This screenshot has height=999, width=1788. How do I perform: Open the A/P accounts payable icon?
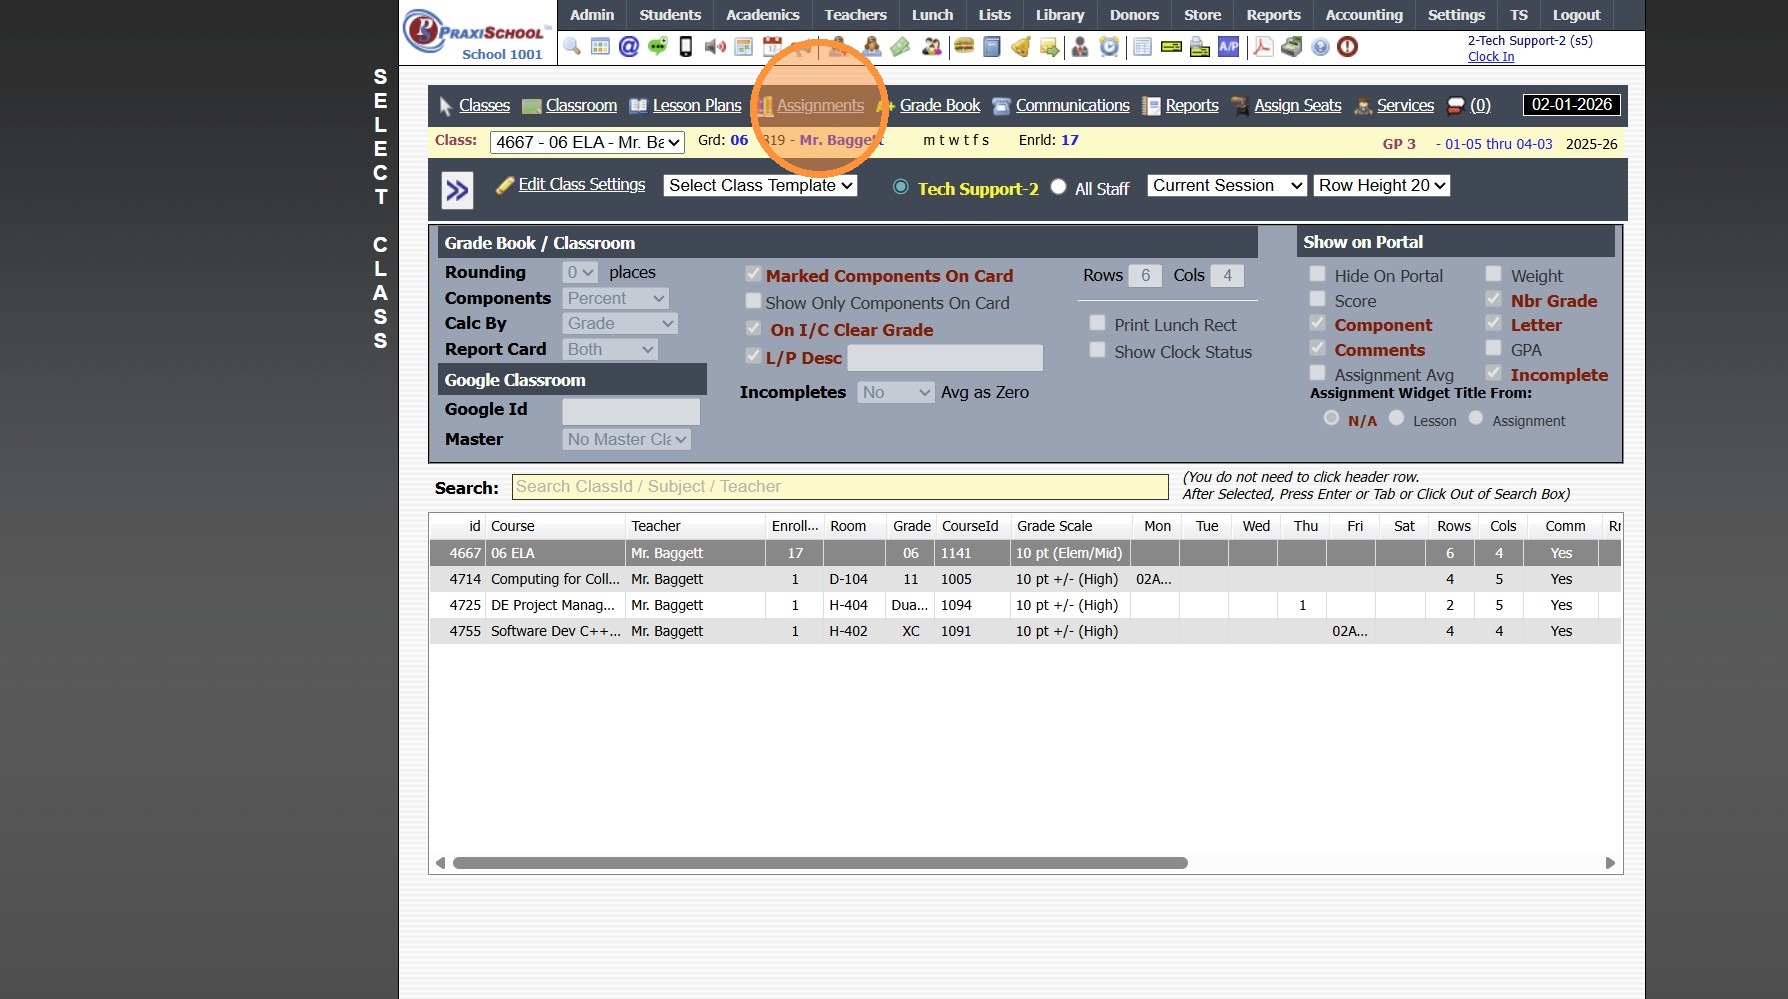coord(1229,47)
